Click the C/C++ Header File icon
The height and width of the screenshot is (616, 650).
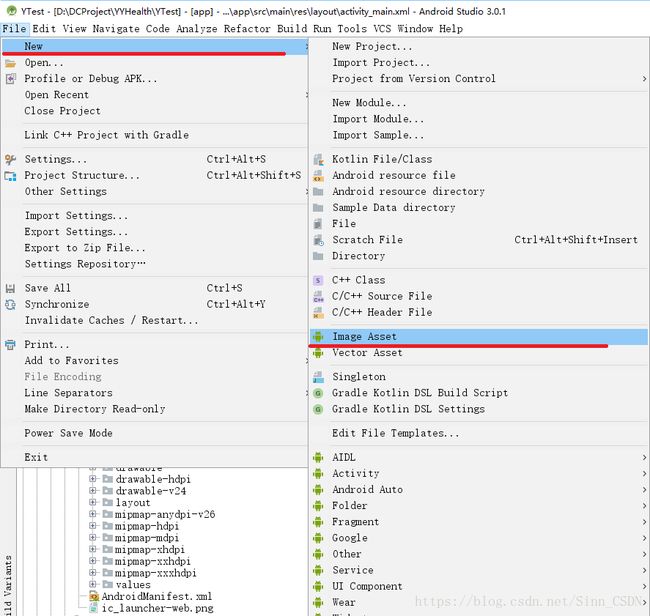click(x=318, y=313)
